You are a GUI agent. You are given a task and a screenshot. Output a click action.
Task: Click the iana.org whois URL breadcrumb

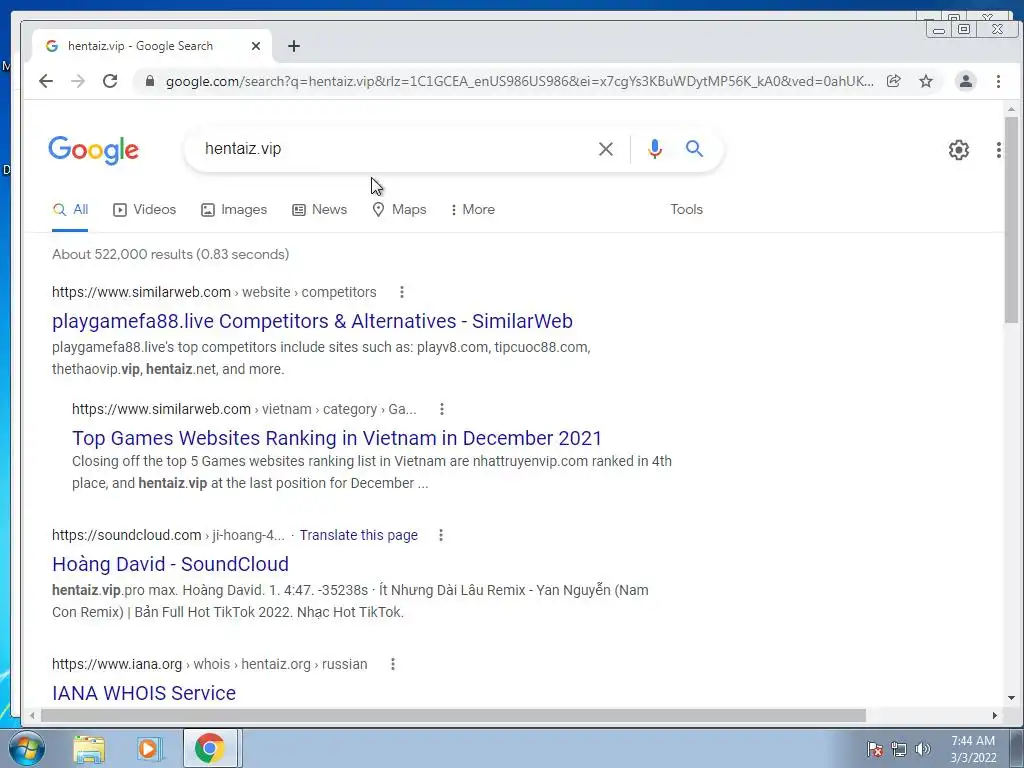[210, 664]
